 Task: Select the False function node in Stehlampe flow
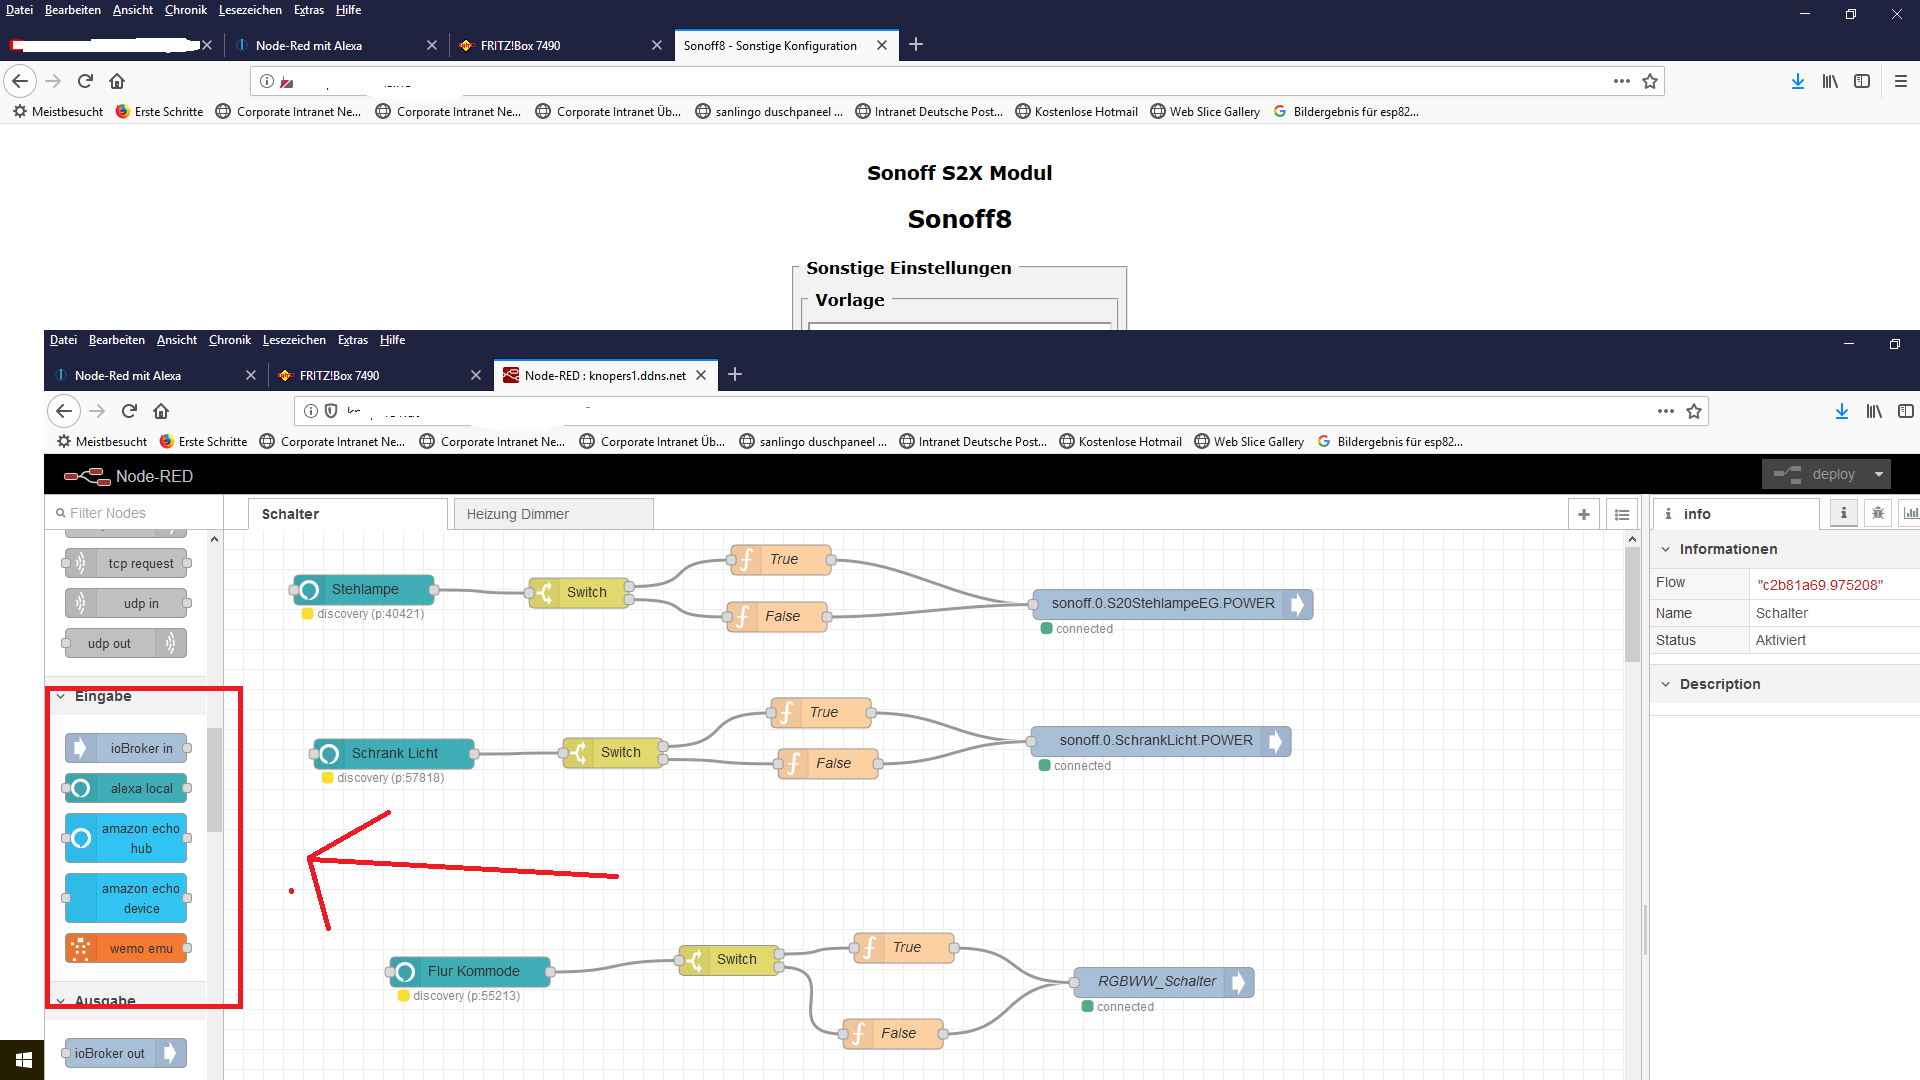pyautogui.click(x=777, y=616)
